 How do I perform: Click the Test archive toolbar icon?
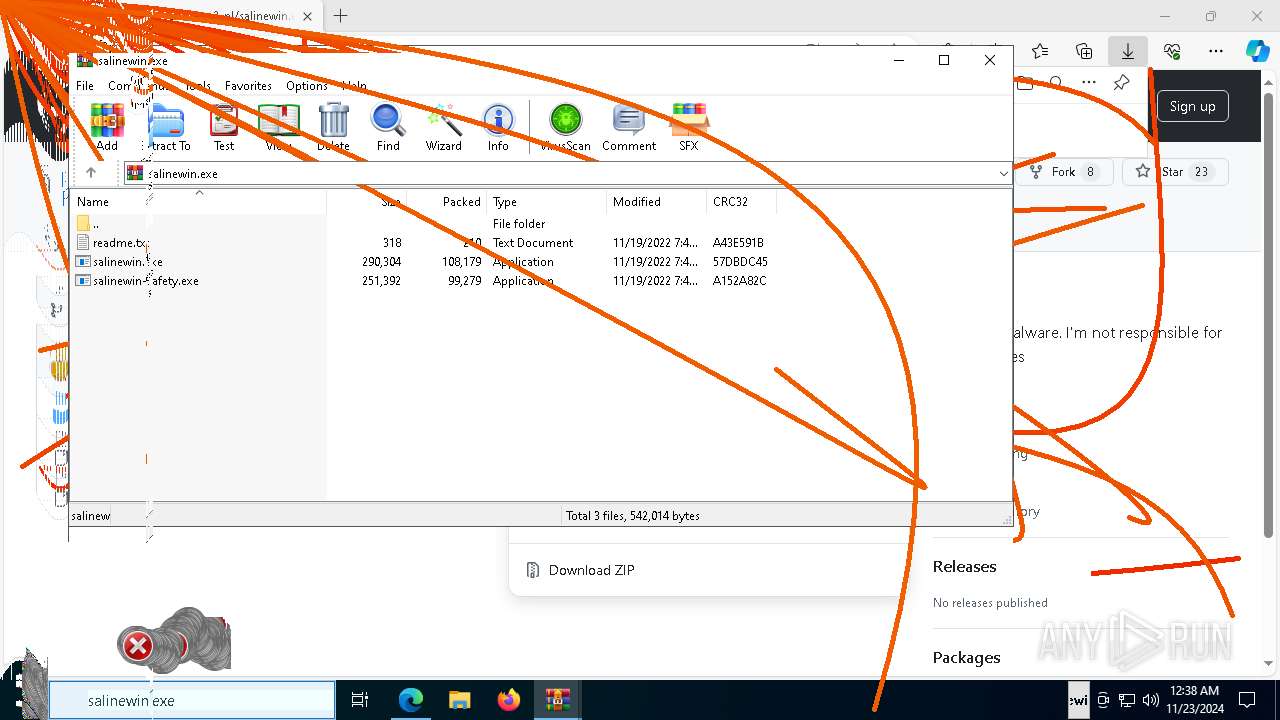(x=224, y=127)
